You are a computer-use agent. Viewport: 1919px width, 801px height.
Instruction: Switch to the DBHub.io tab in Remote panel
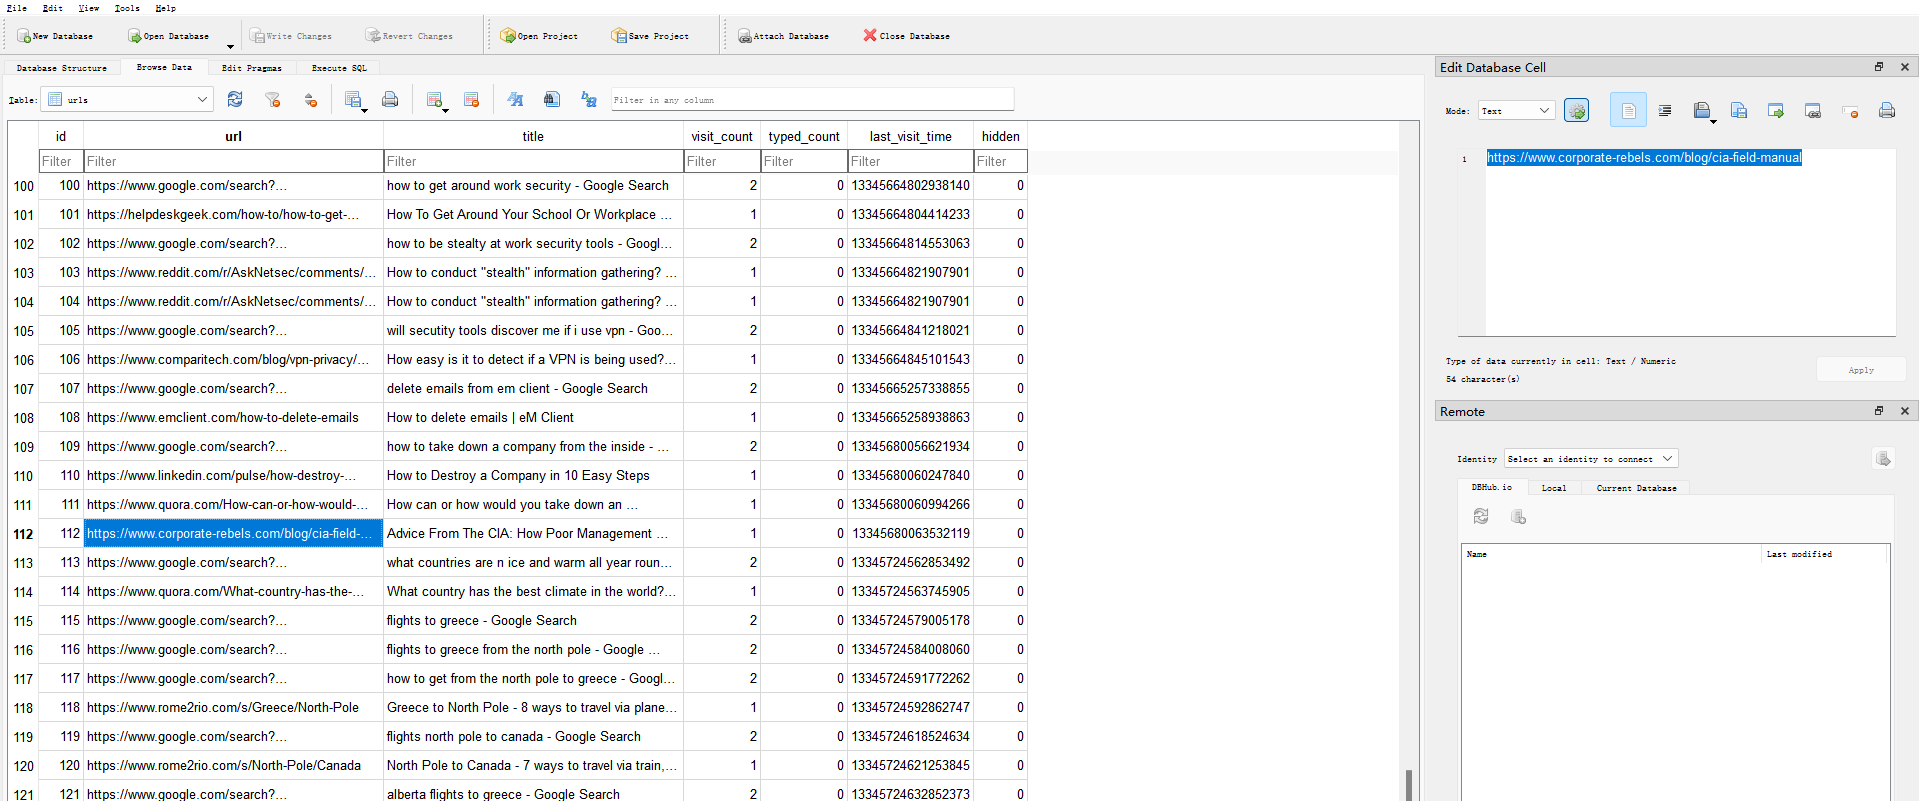click(x=1491, y=487)
